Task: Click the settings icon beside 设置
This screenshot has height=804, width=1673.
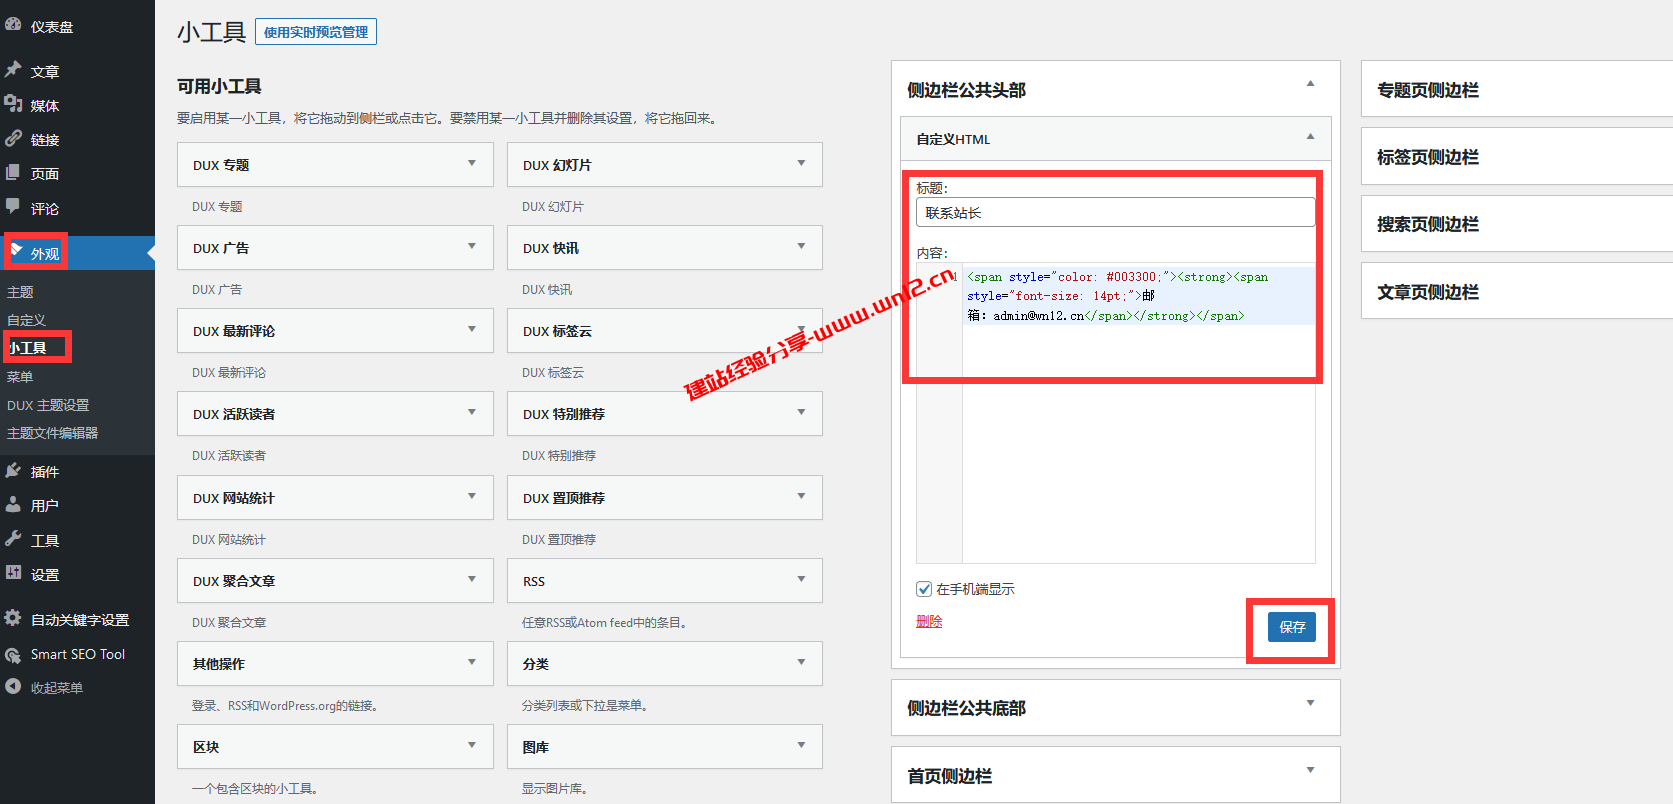Action: pyautogui.click(x=13, y=573)
